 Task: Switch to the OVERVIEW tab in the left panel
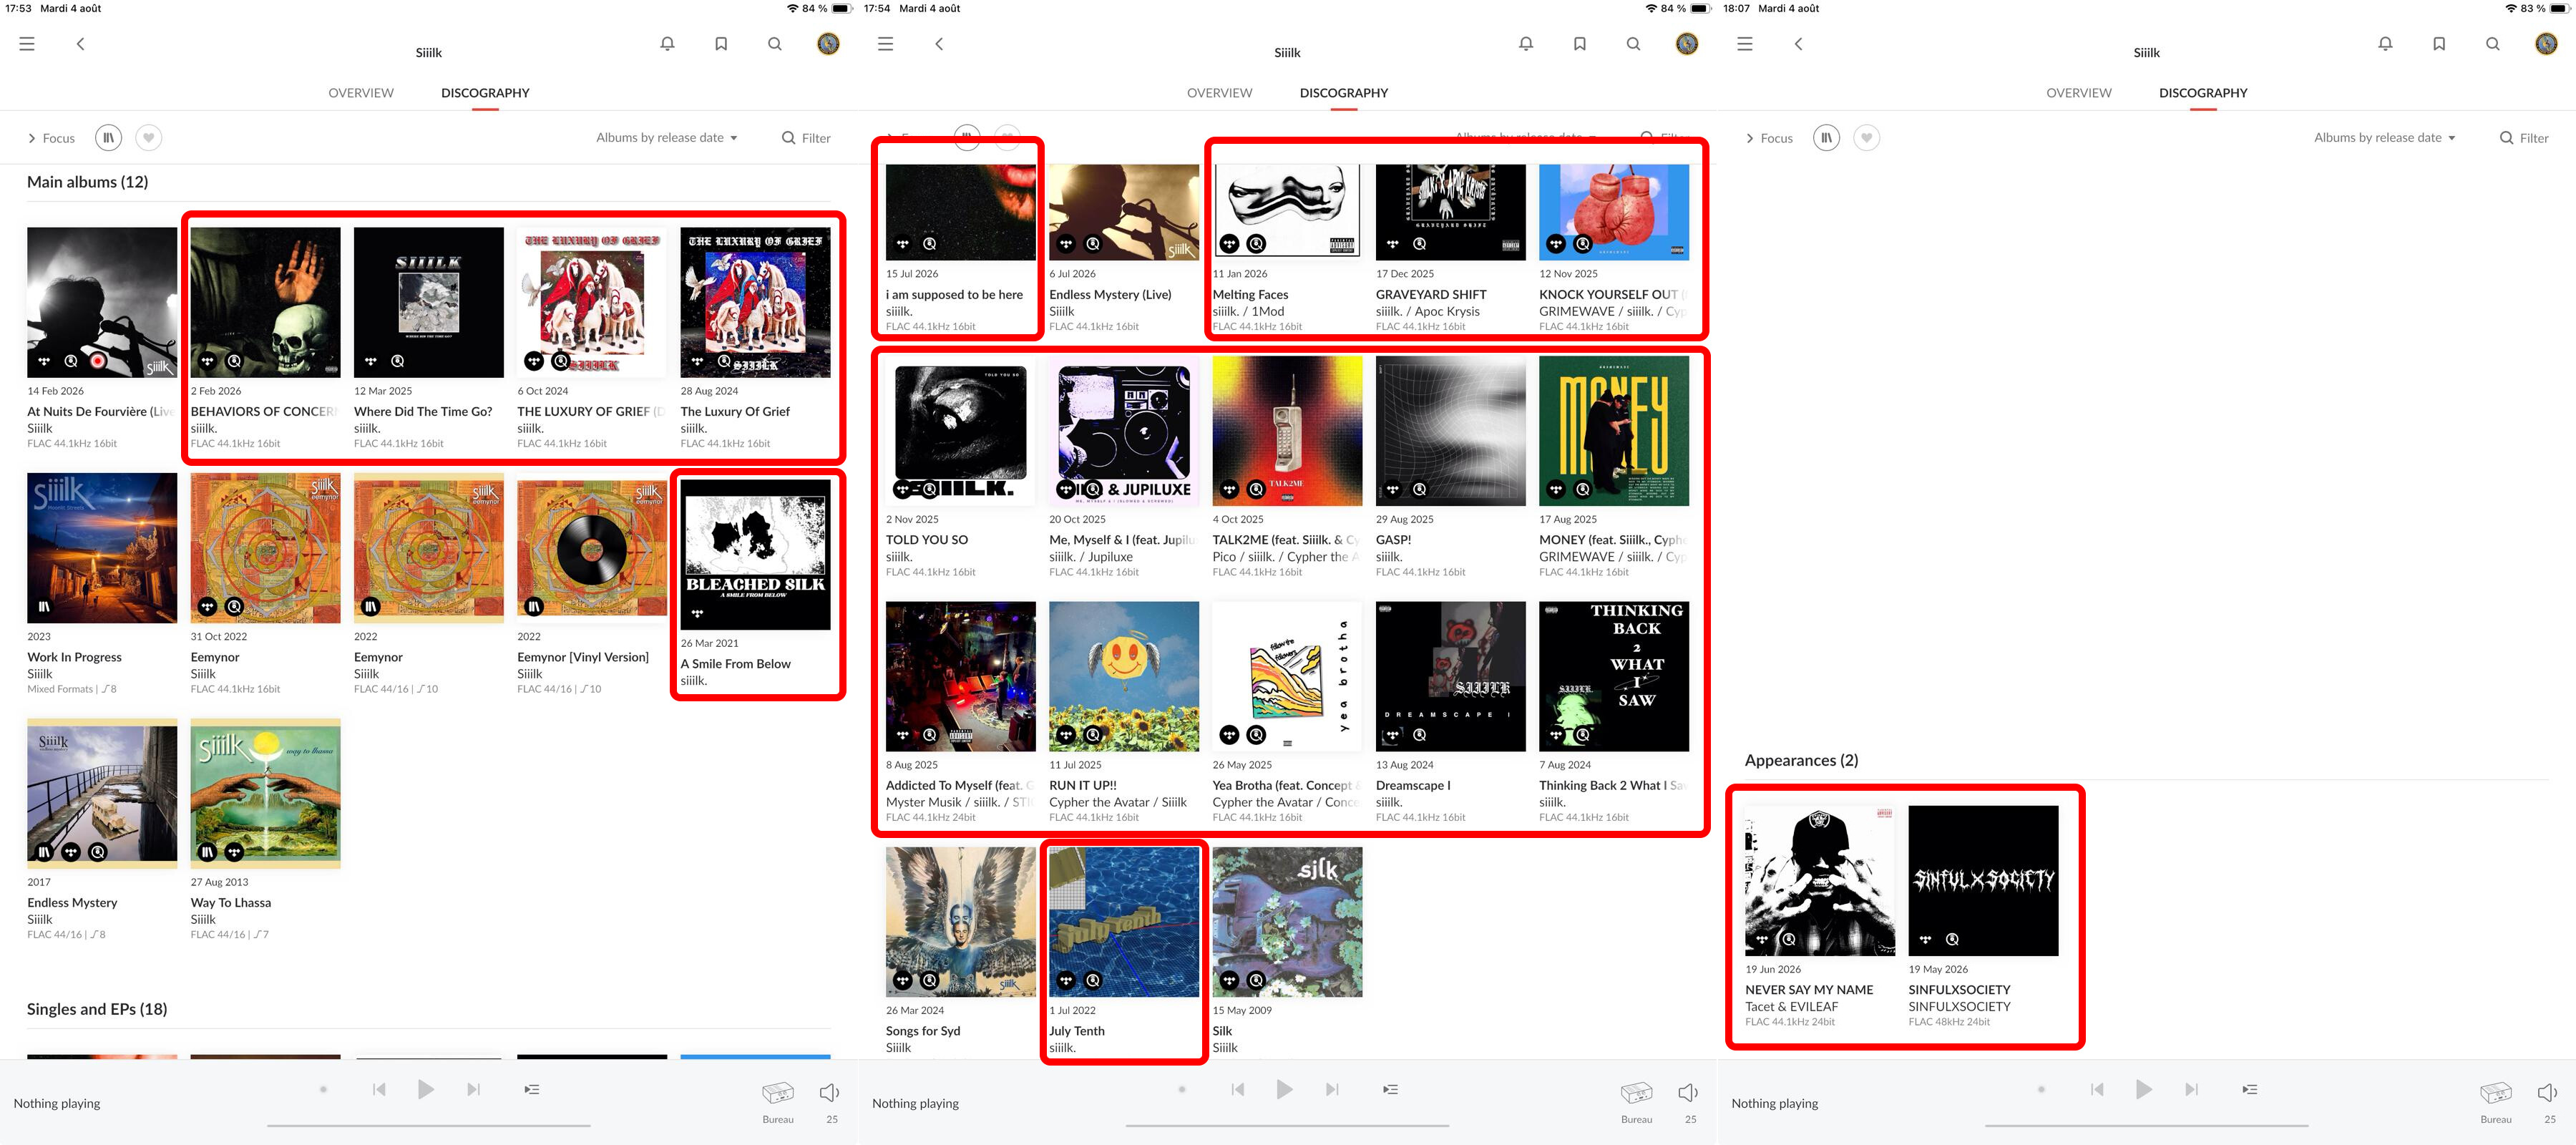(x=361, y=93)
